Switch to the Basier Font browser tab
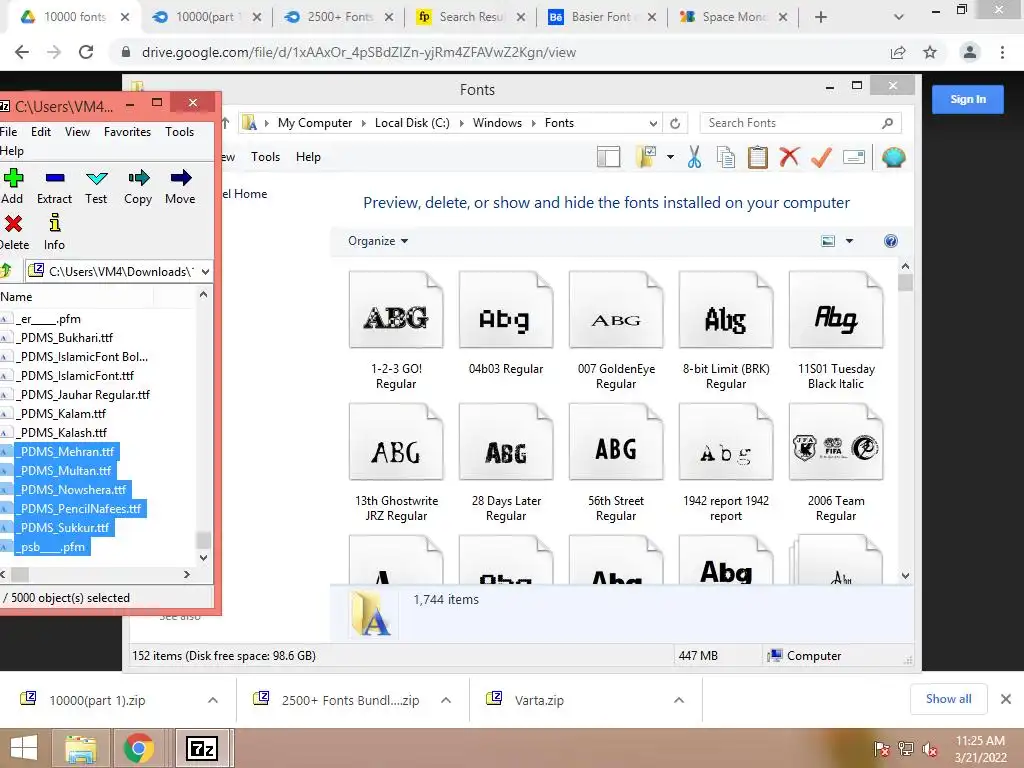1024x768 pixels. (x=601, y=17)
